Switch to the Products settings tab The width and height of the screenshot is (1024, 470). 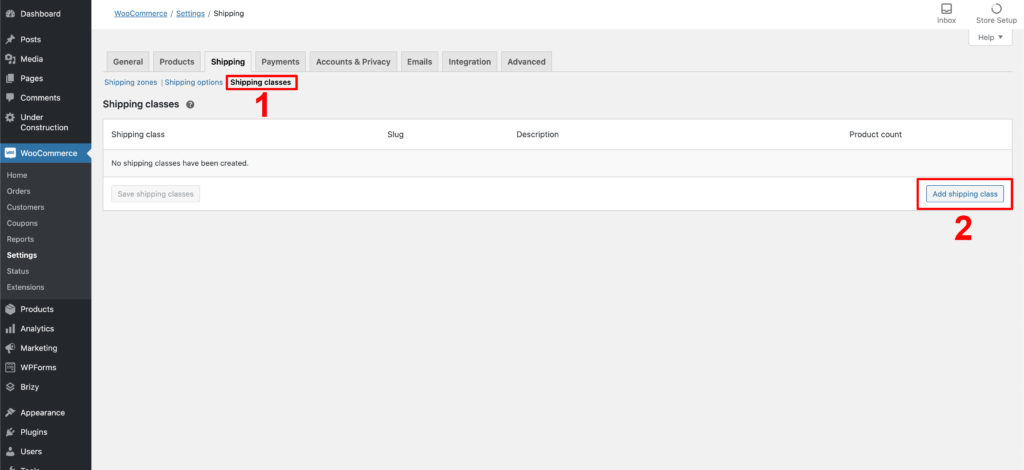click(x=177, y=61)
